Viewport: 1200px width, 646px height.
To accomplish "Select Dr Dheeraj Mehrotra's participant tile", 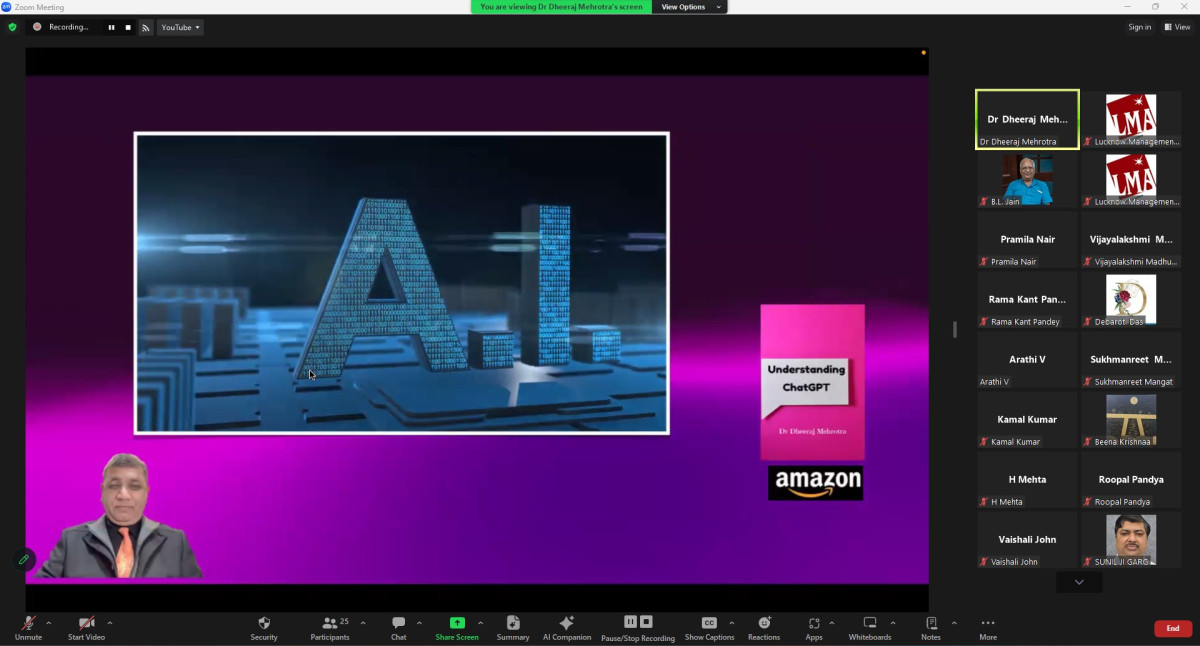I will click(1027, 120).
